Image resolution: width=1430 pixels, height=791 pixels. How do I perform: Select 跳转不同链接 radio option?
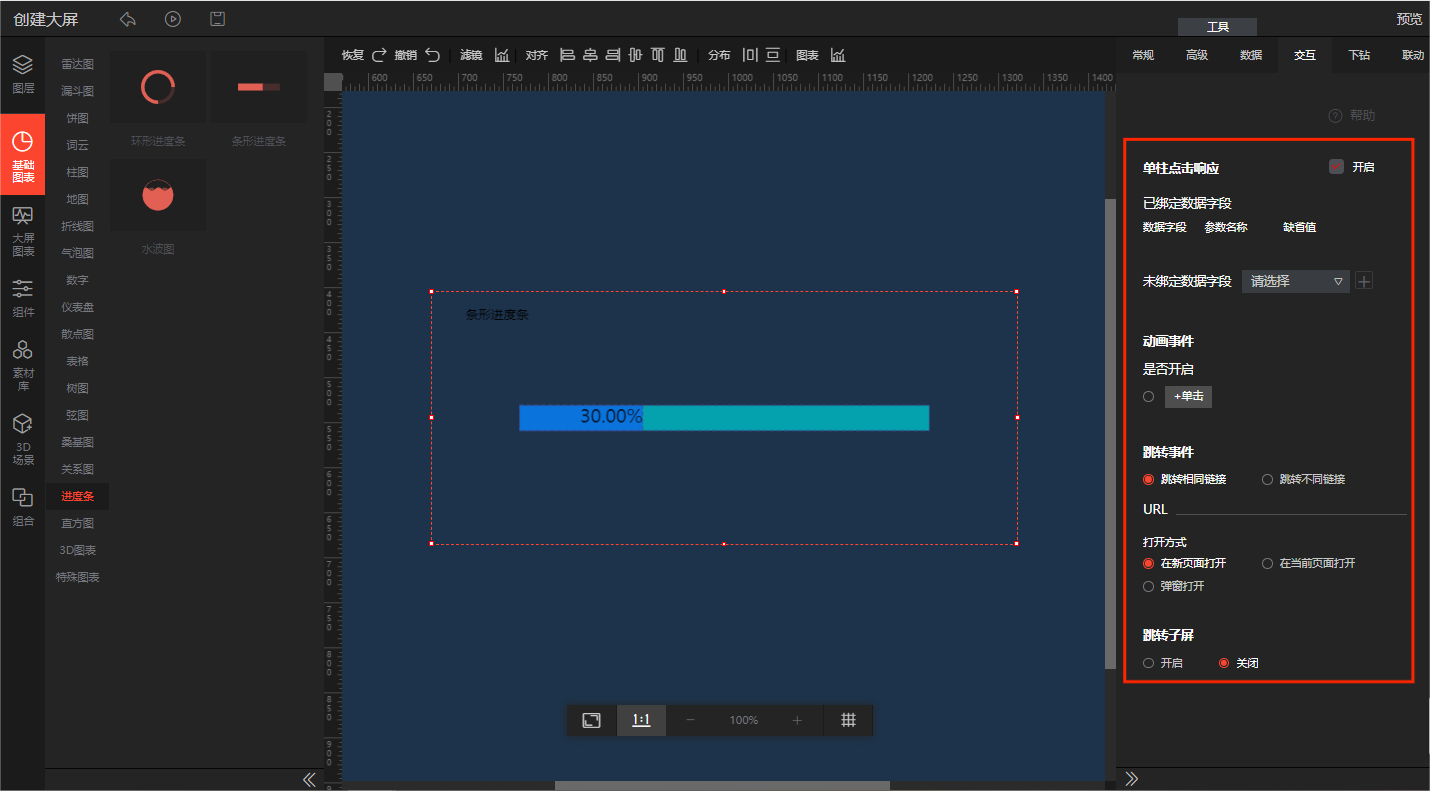[x=1268, y=480]
